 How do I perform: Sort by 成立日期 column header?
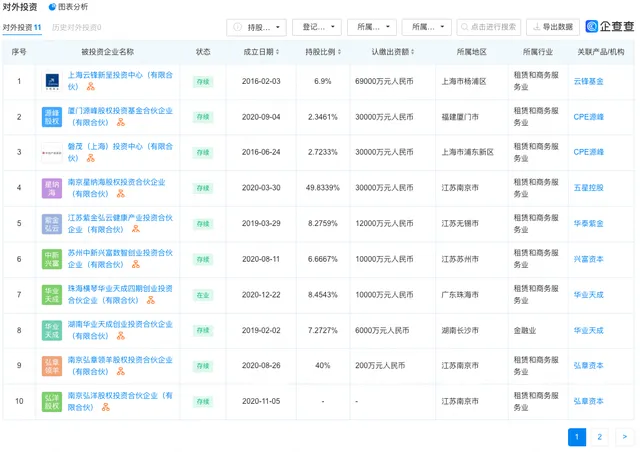(x=262, y=50)
